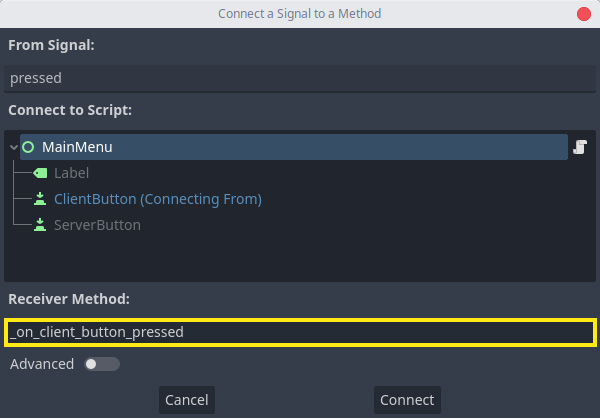Select the ServerButton node
The height and width of the screenshot is (418, 600).
point(97,225)
